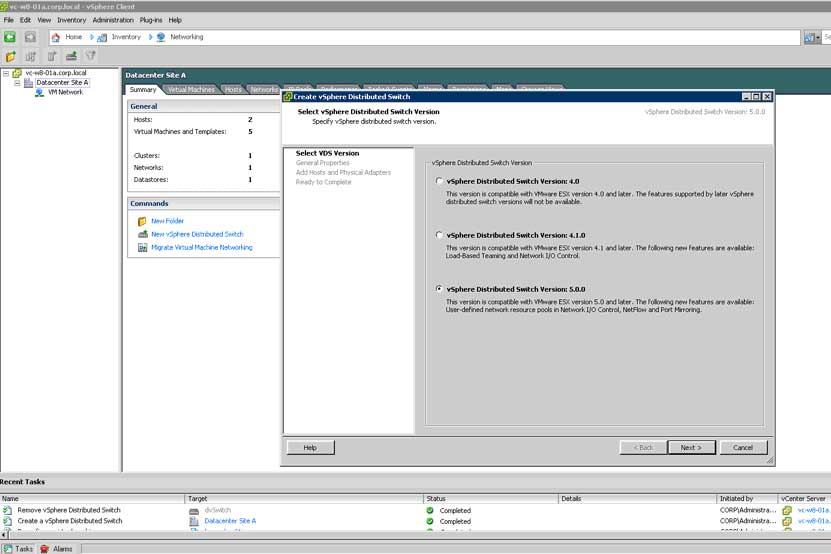
Task: Click the datacenter icon in Target column
Action: click(x=194, y=521)
